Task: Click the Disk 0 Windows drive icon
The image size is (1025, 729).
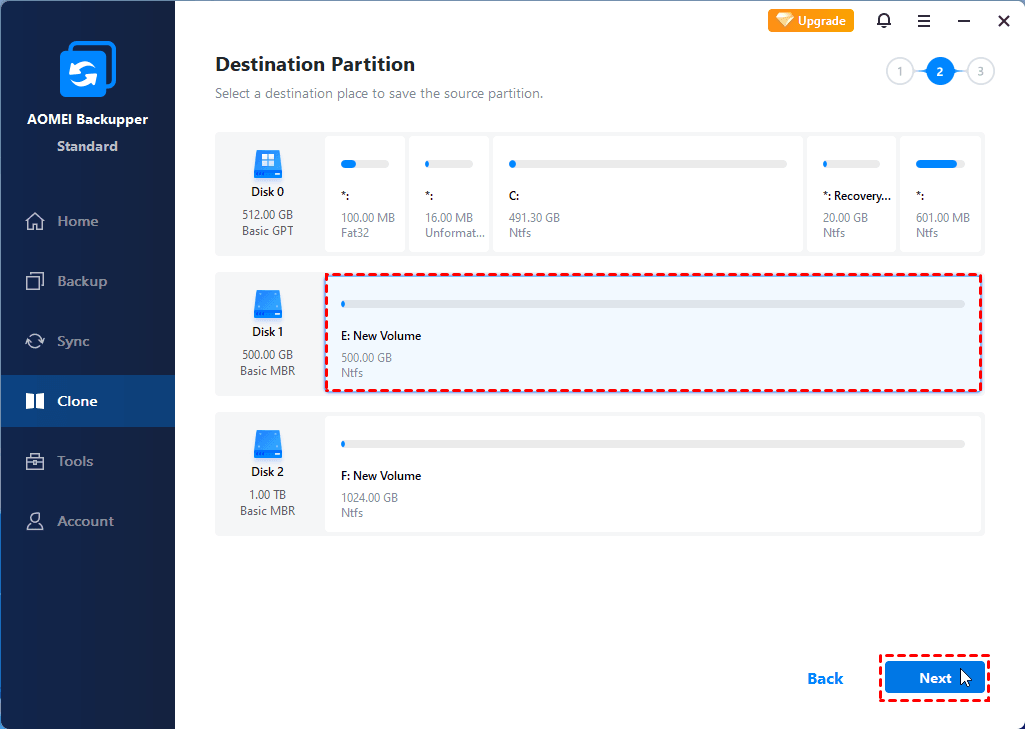Action: 267,164
